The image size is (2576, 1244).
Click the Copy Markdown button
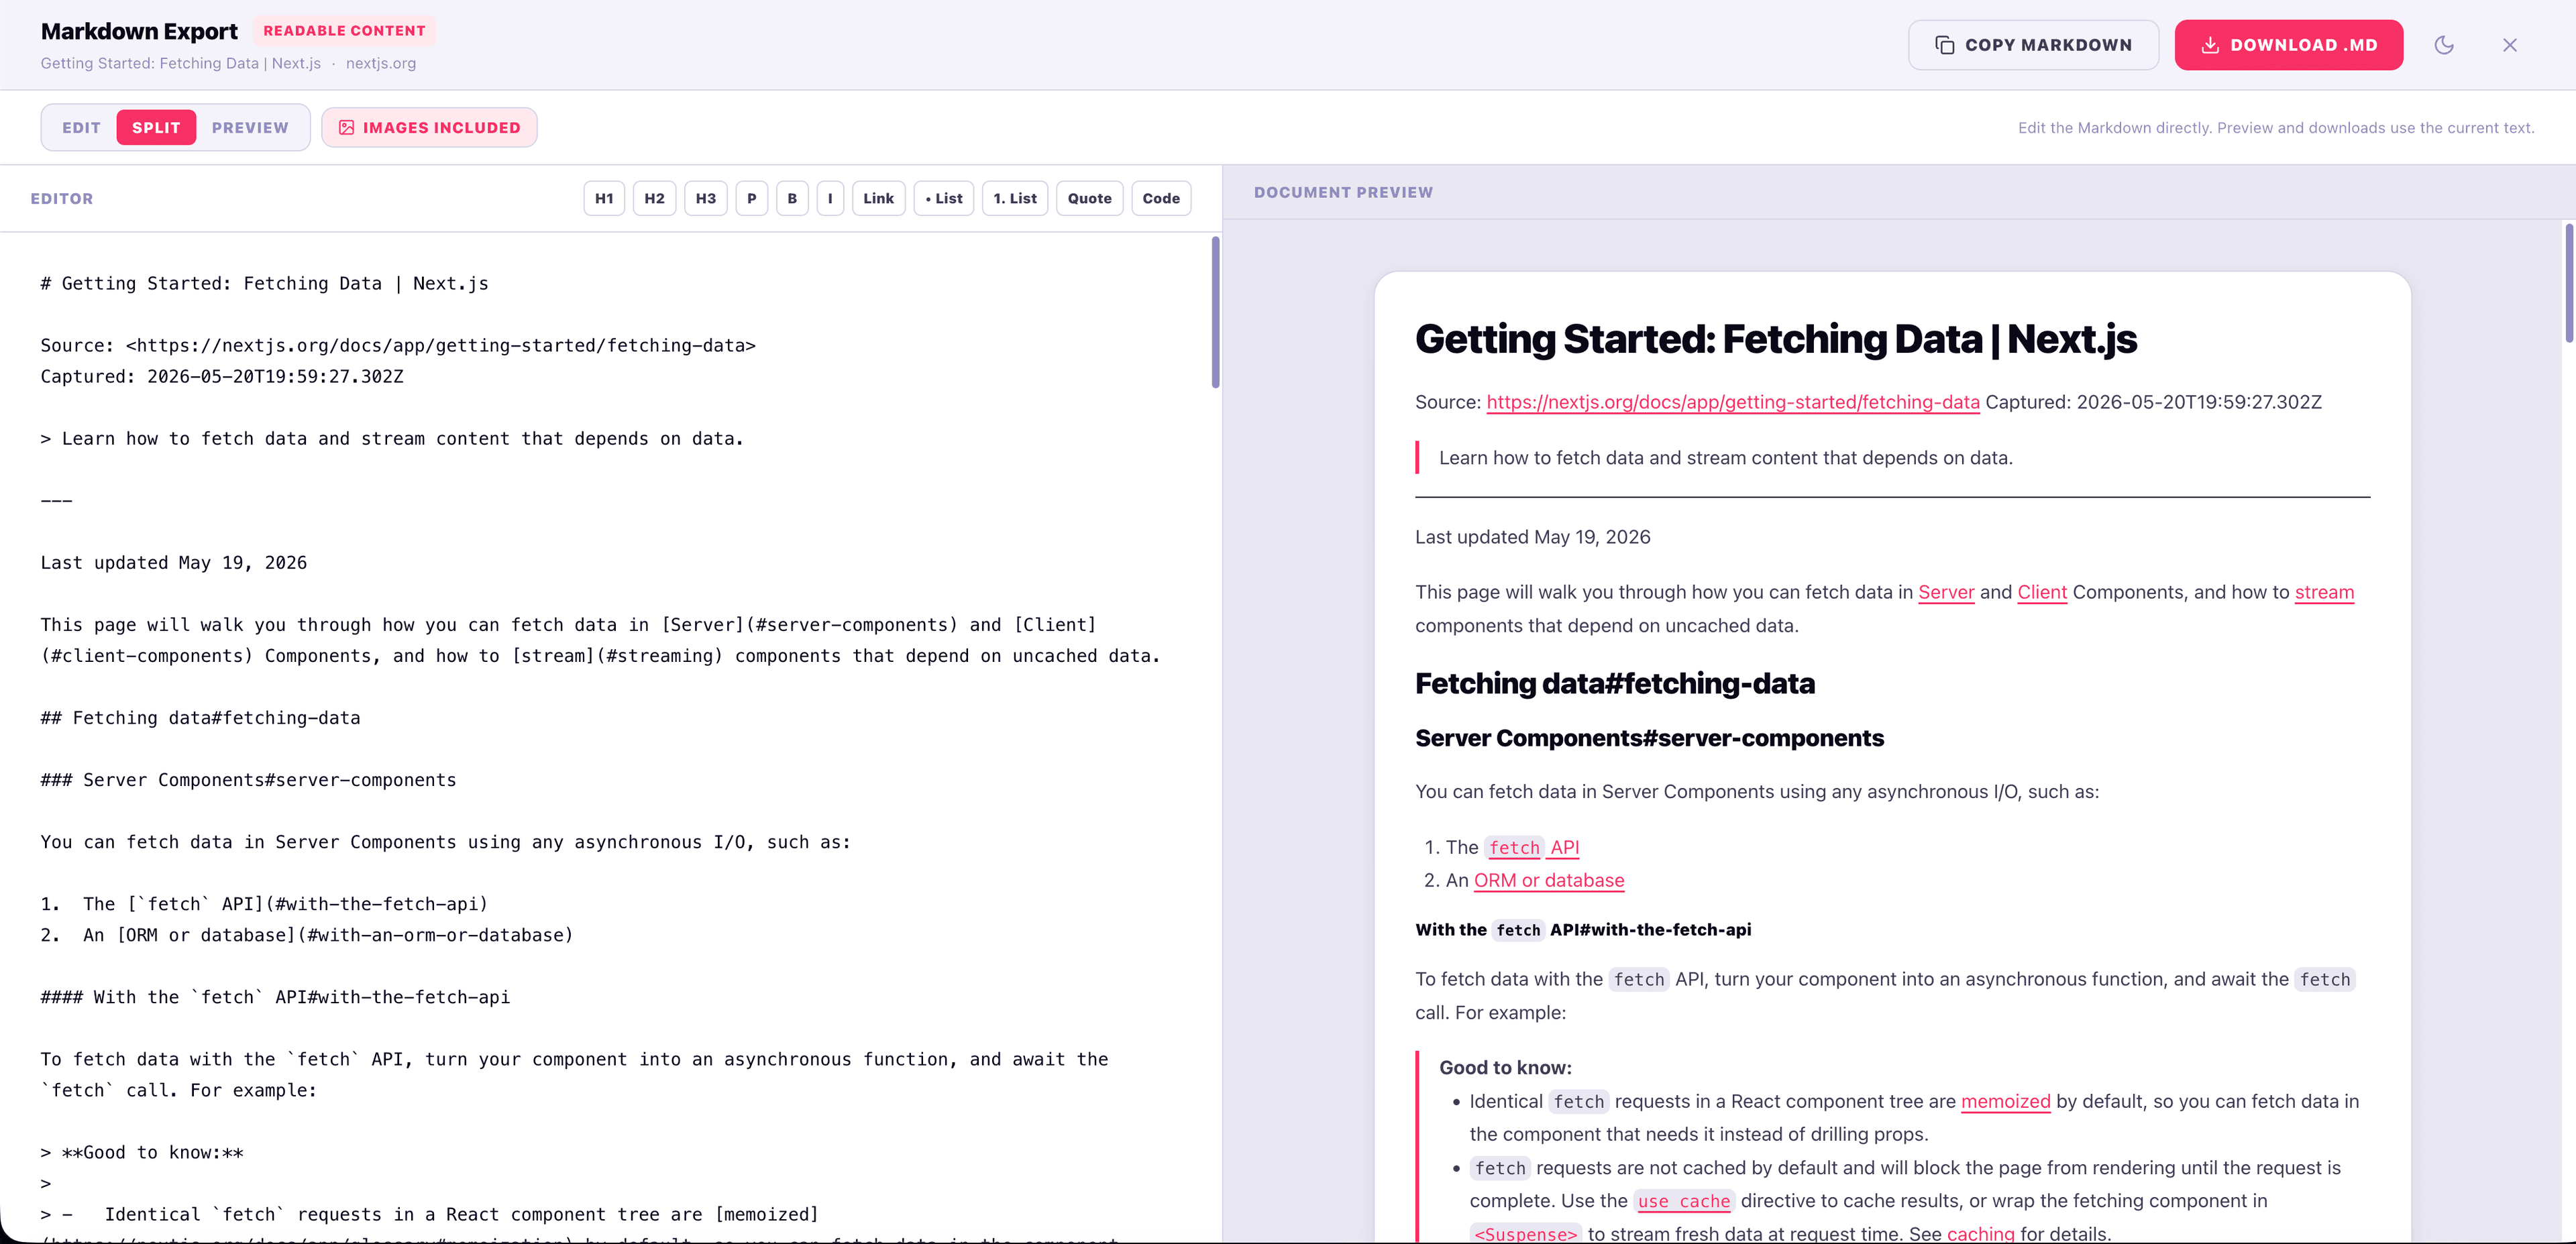coord(2033,45)
